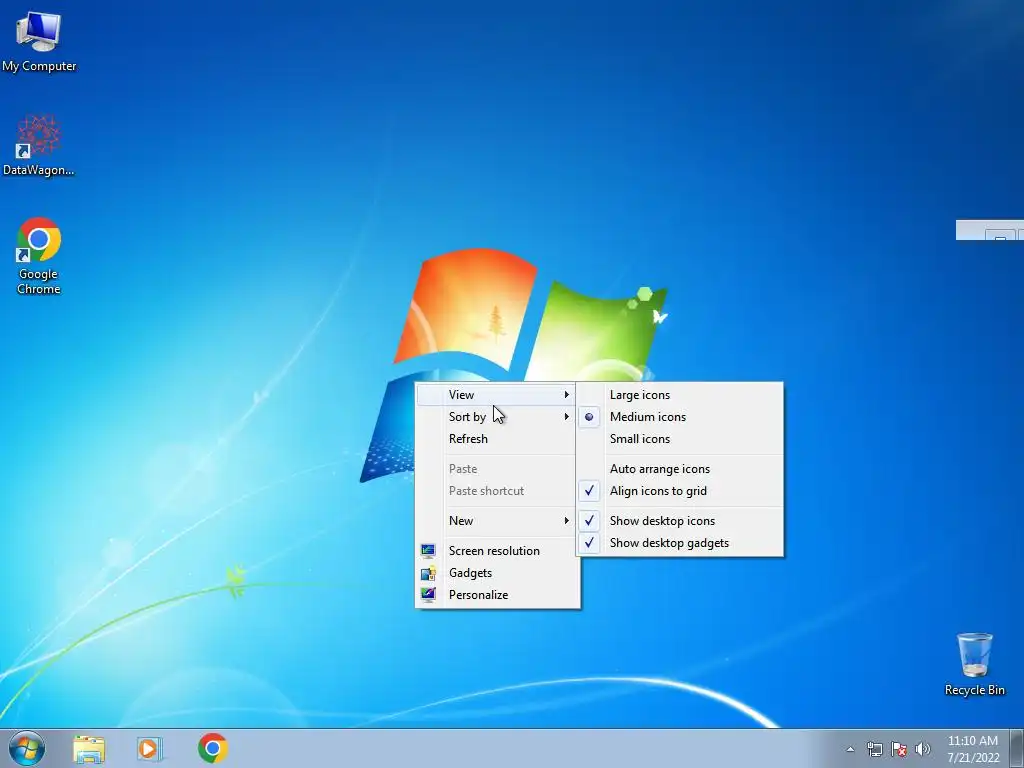Show hidden tray icons arrow
Viewport: 1024px width, 768px height.
(x=850, y=749)
